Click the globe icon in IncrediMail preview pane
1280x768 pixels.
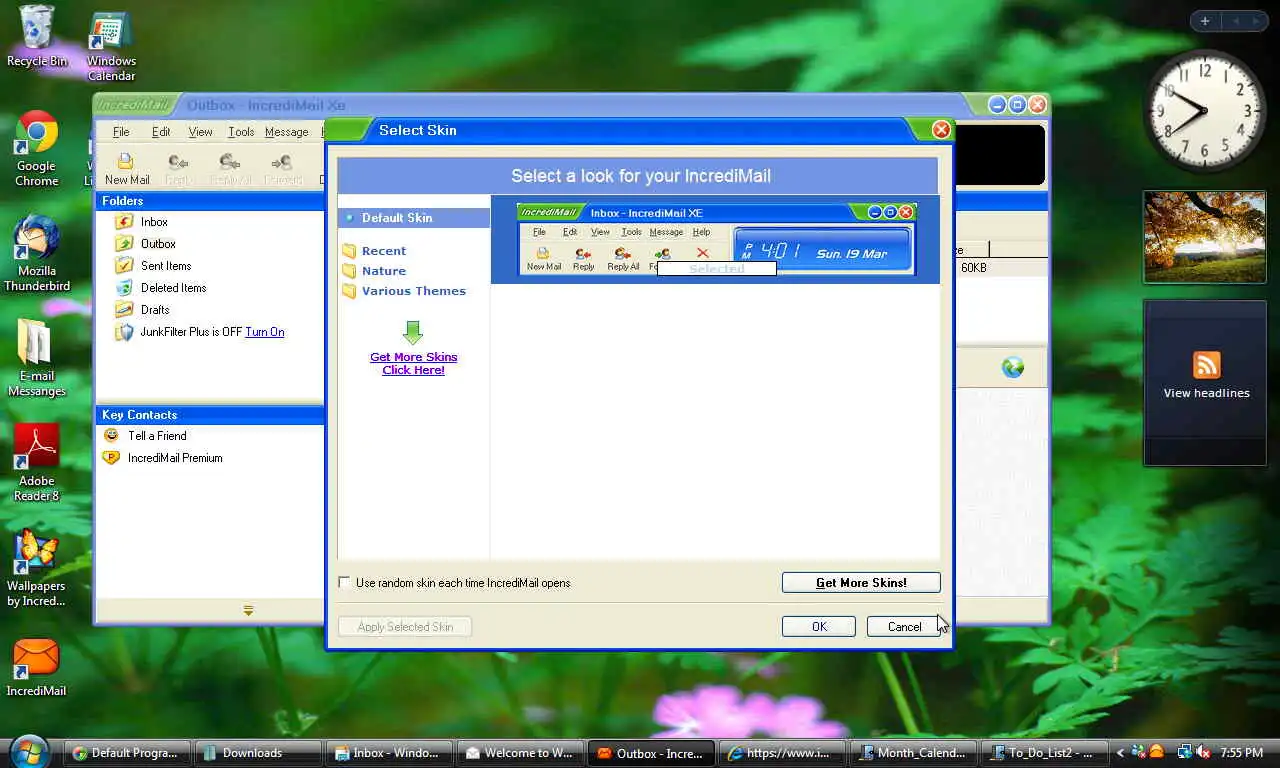tap(1013, 368)
